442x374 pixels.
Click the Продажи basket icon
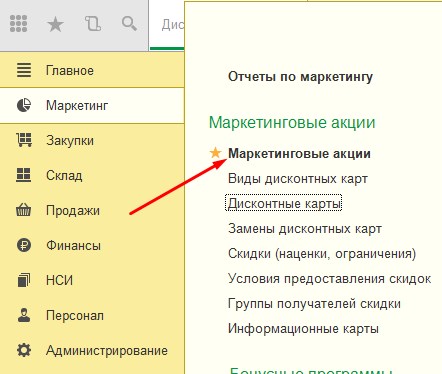click(x=24, y=210)
